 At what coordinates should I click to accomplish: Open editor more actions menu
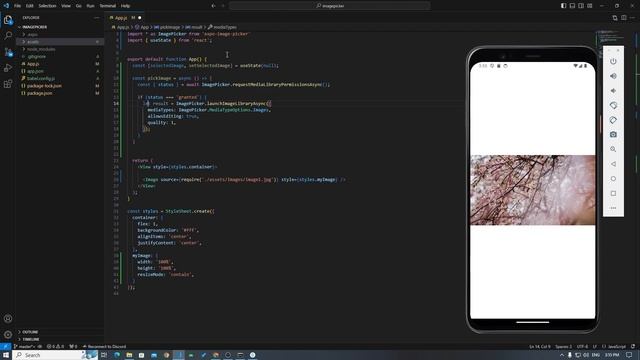coord(633,18)
